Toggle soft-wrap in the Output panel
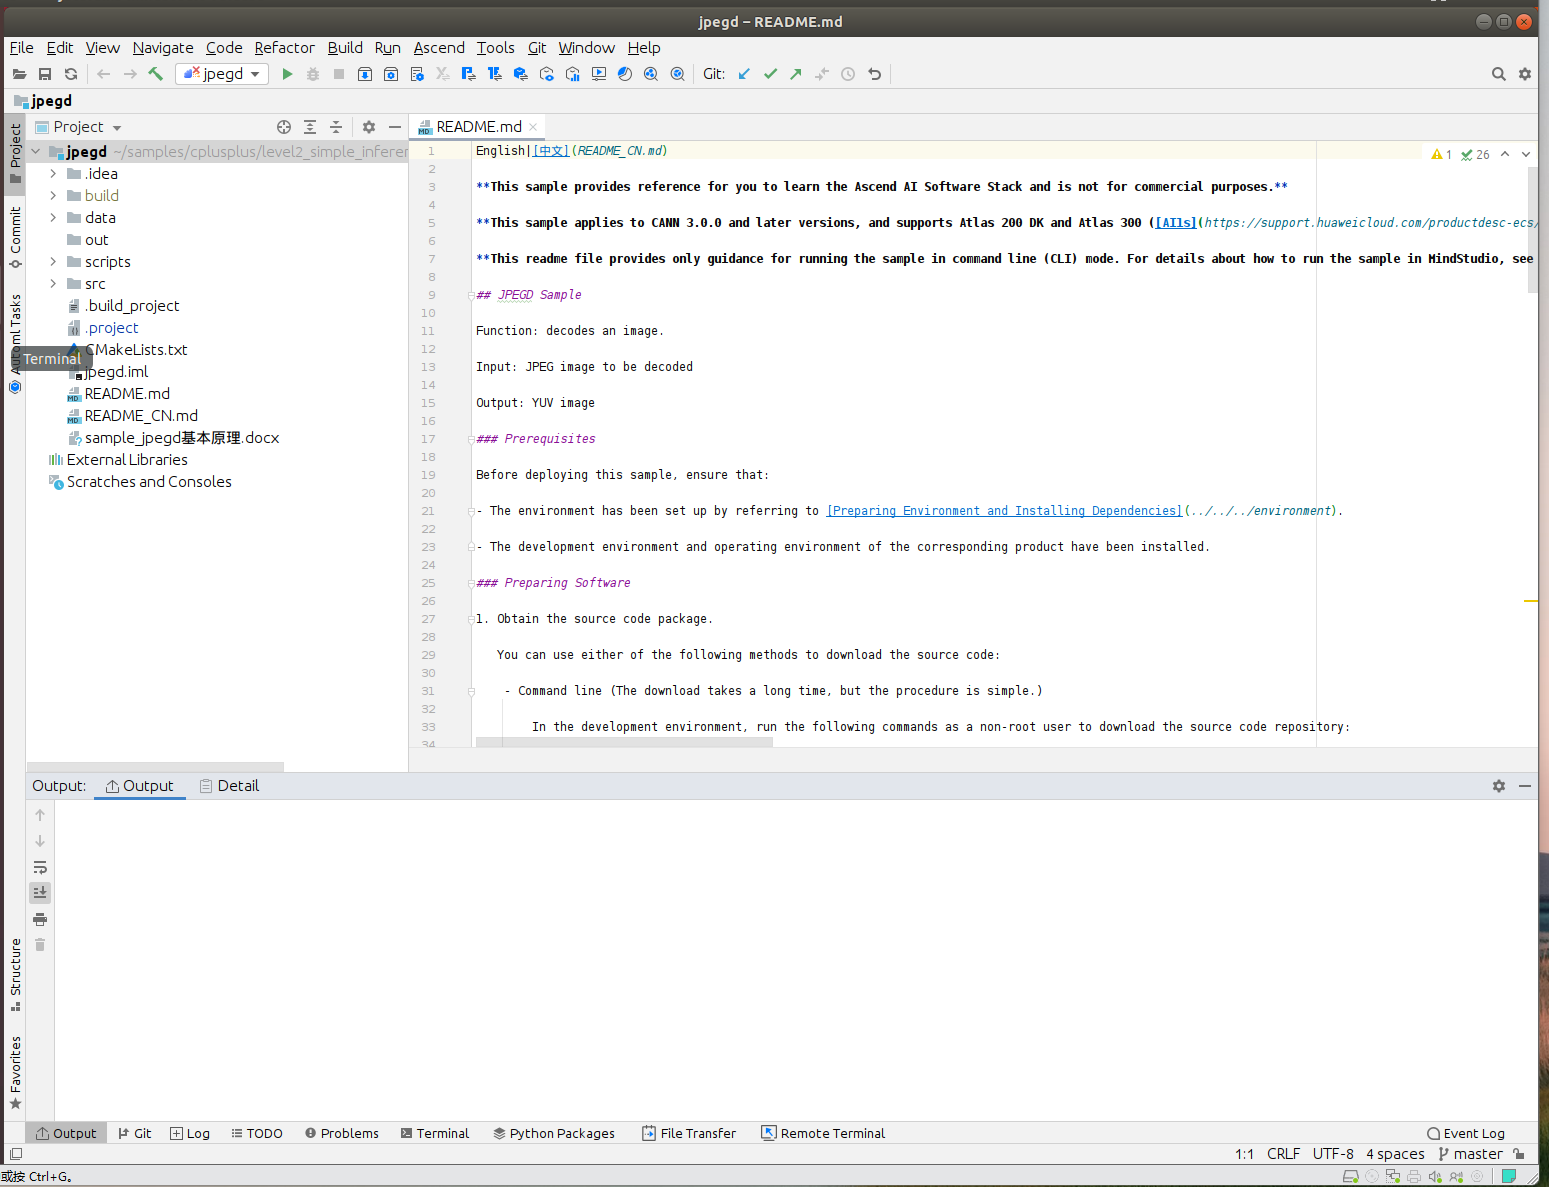Viewport: 1549px width, 1187px height. (x=40, y=867)
